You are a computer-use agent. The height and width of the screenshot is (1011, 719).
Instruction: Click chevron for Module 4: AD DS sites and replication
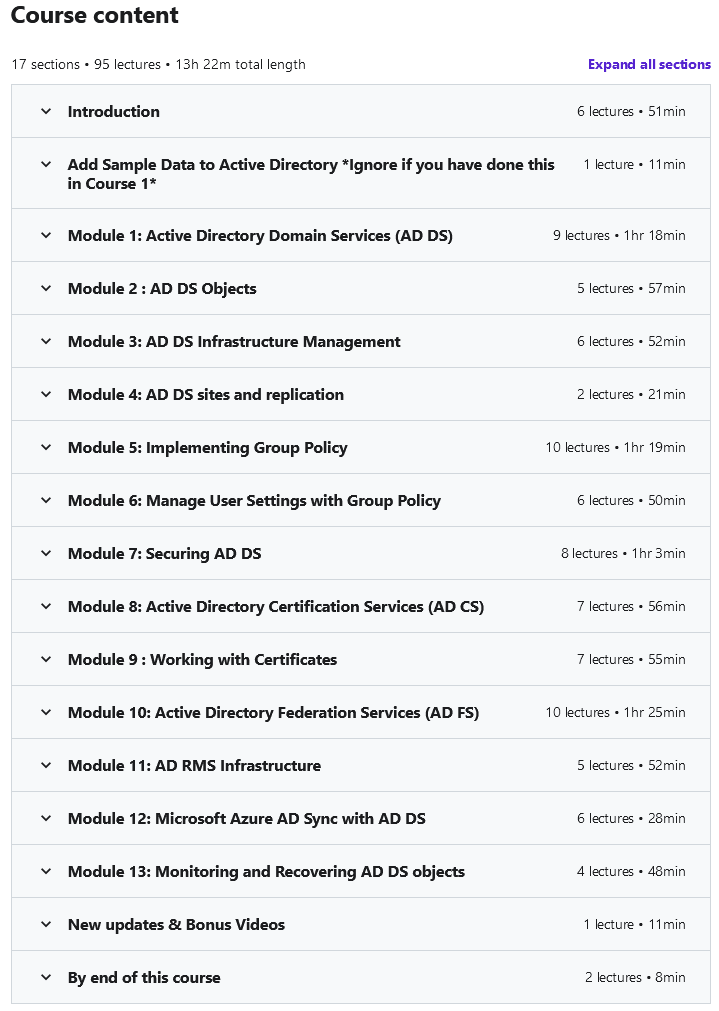pos(46,395)
